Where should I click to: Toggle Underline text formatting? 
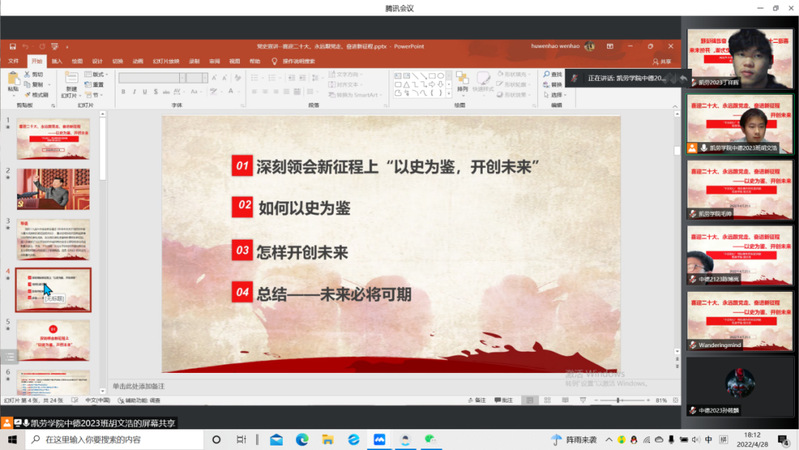click(146, 92)
